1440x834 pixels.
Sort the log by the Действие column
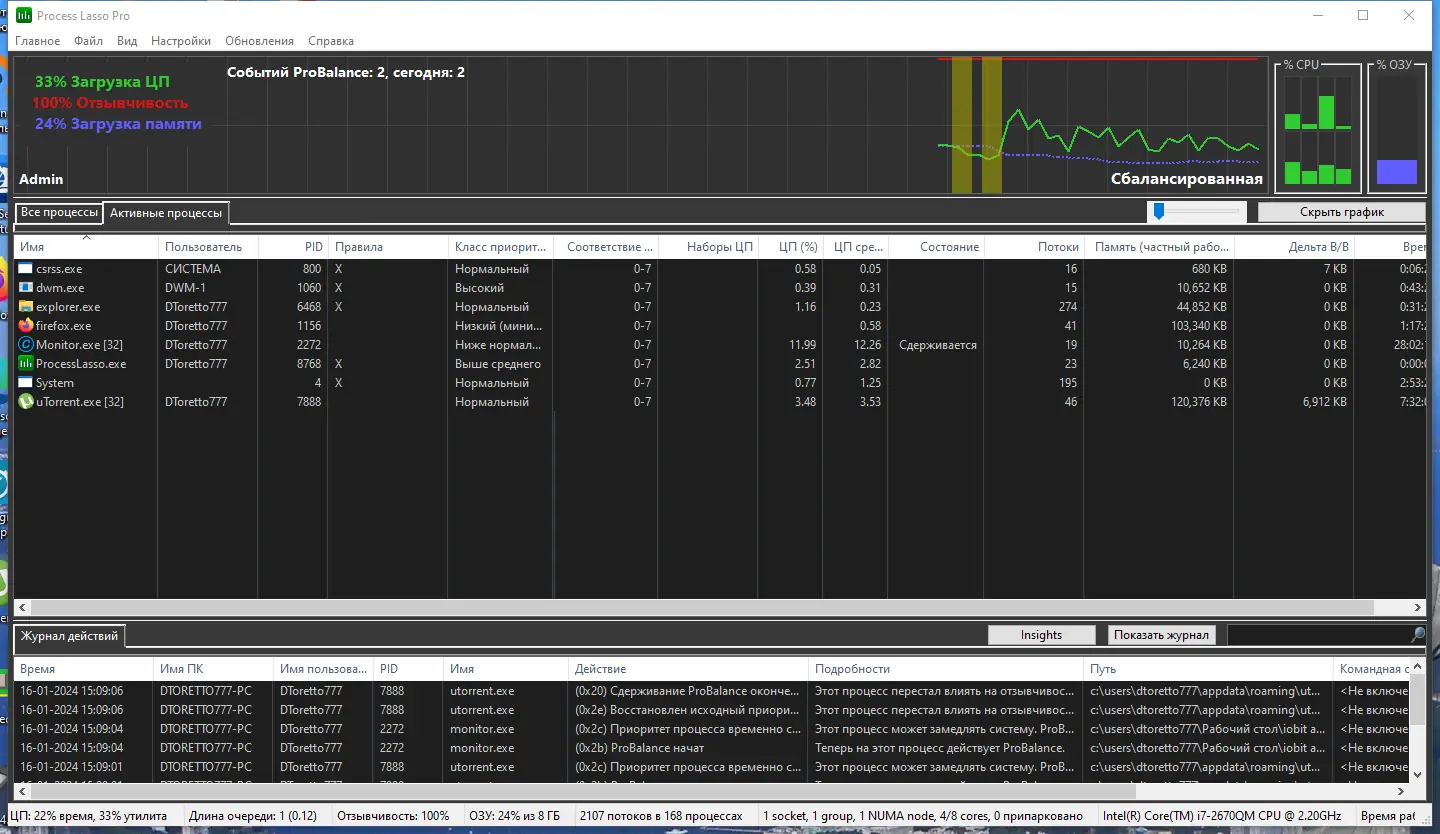[x=688, y=669]
